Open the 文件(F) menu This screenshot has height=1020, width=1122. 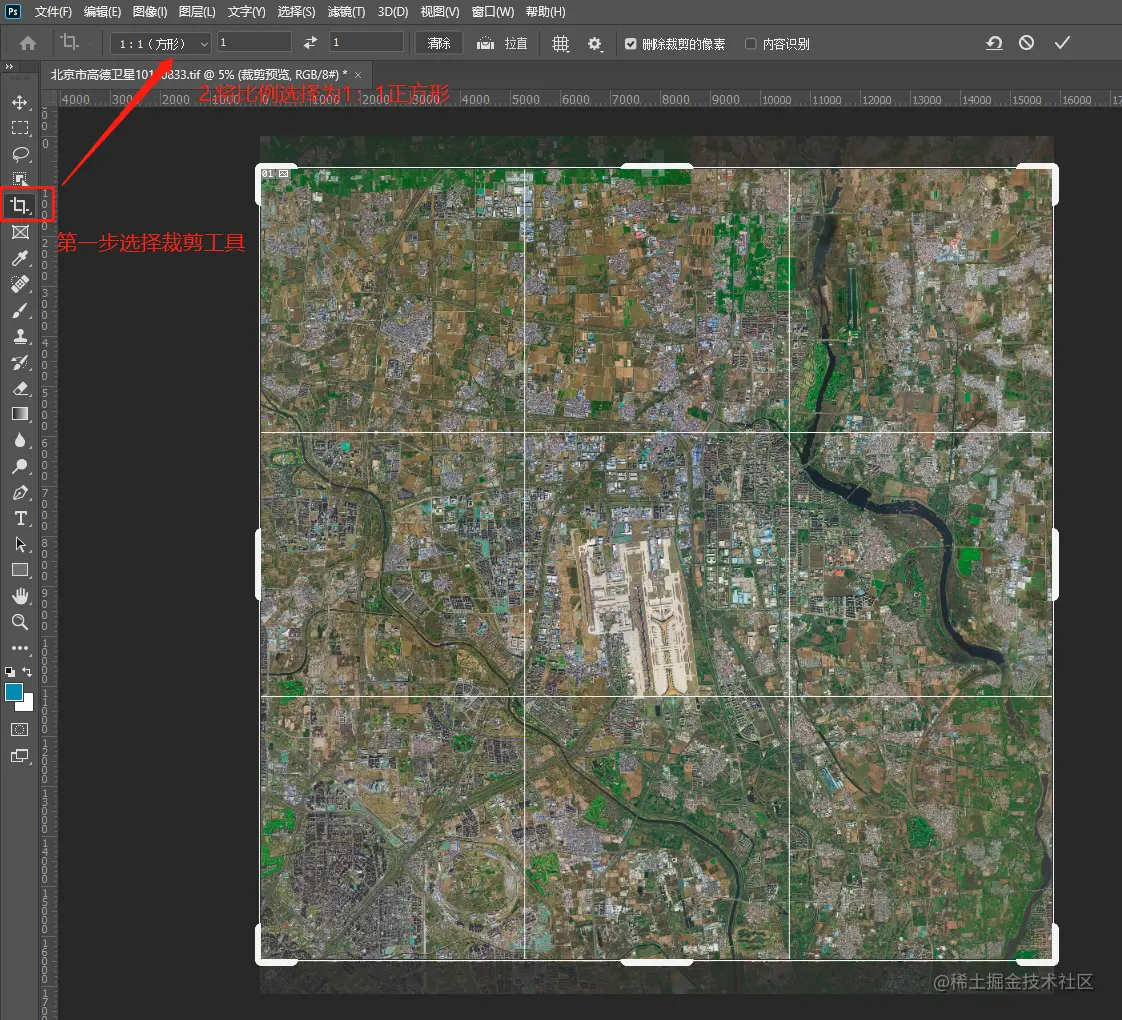[x=53, y=11]
